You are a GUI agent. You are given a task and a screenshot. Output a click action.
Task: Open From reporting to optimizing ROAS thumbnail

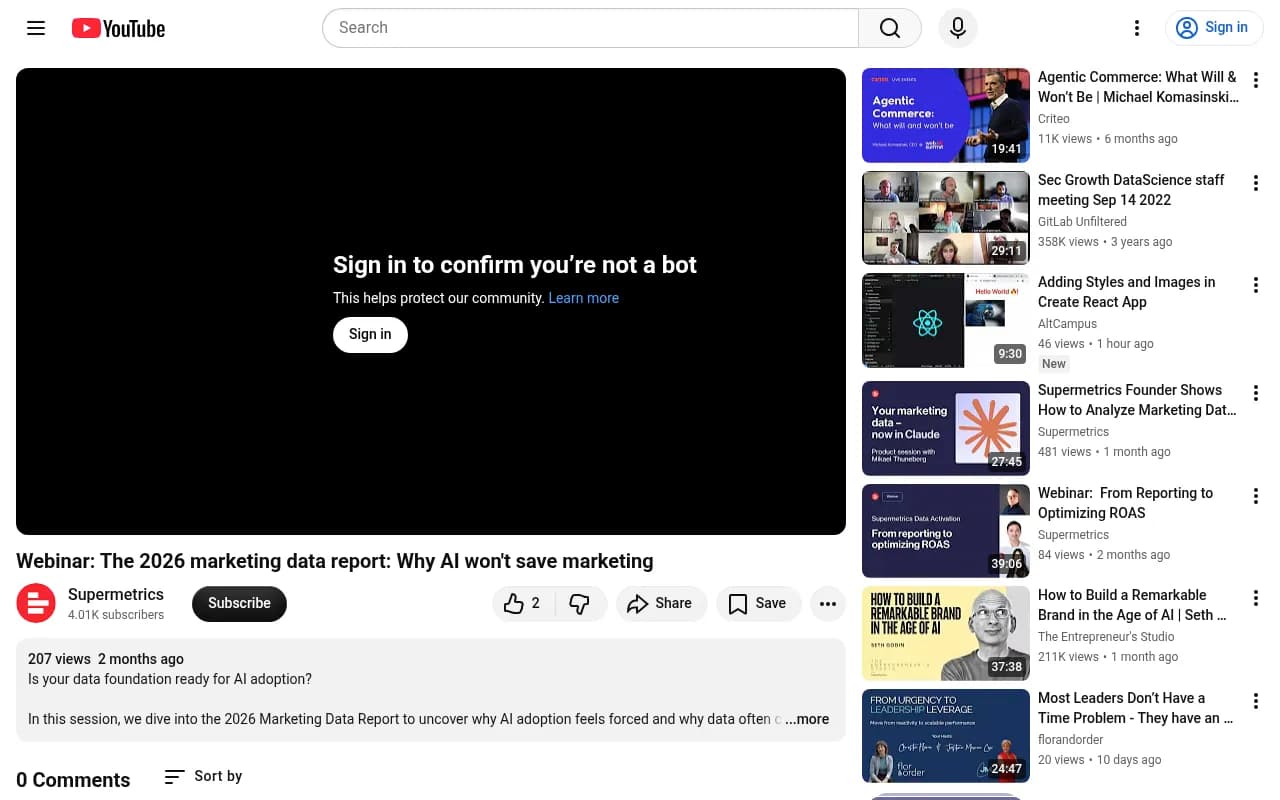pos(946,531)
